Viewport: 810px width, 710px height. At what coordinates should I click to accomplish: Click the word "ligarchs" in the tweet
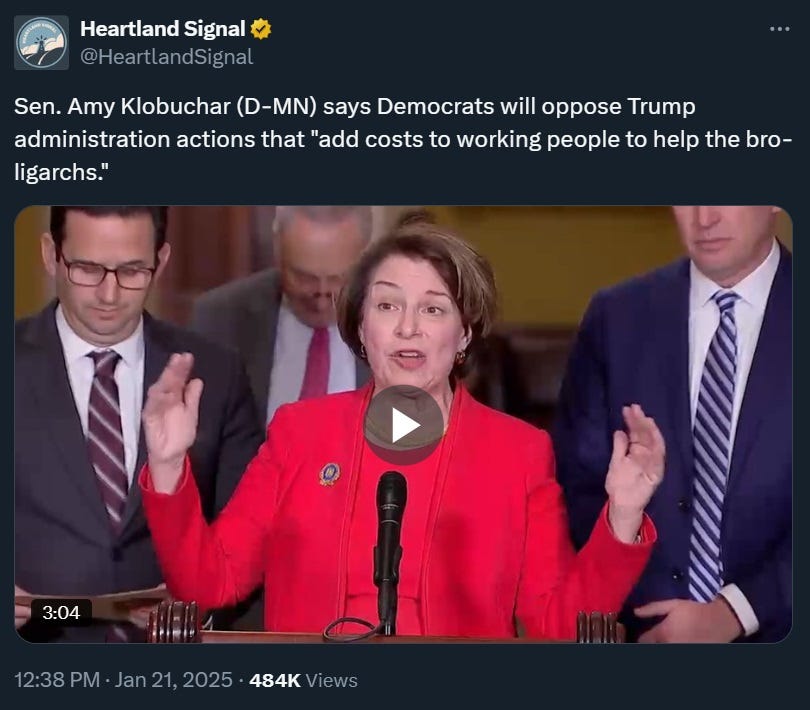pyautogui.click(x=55, y=172)
